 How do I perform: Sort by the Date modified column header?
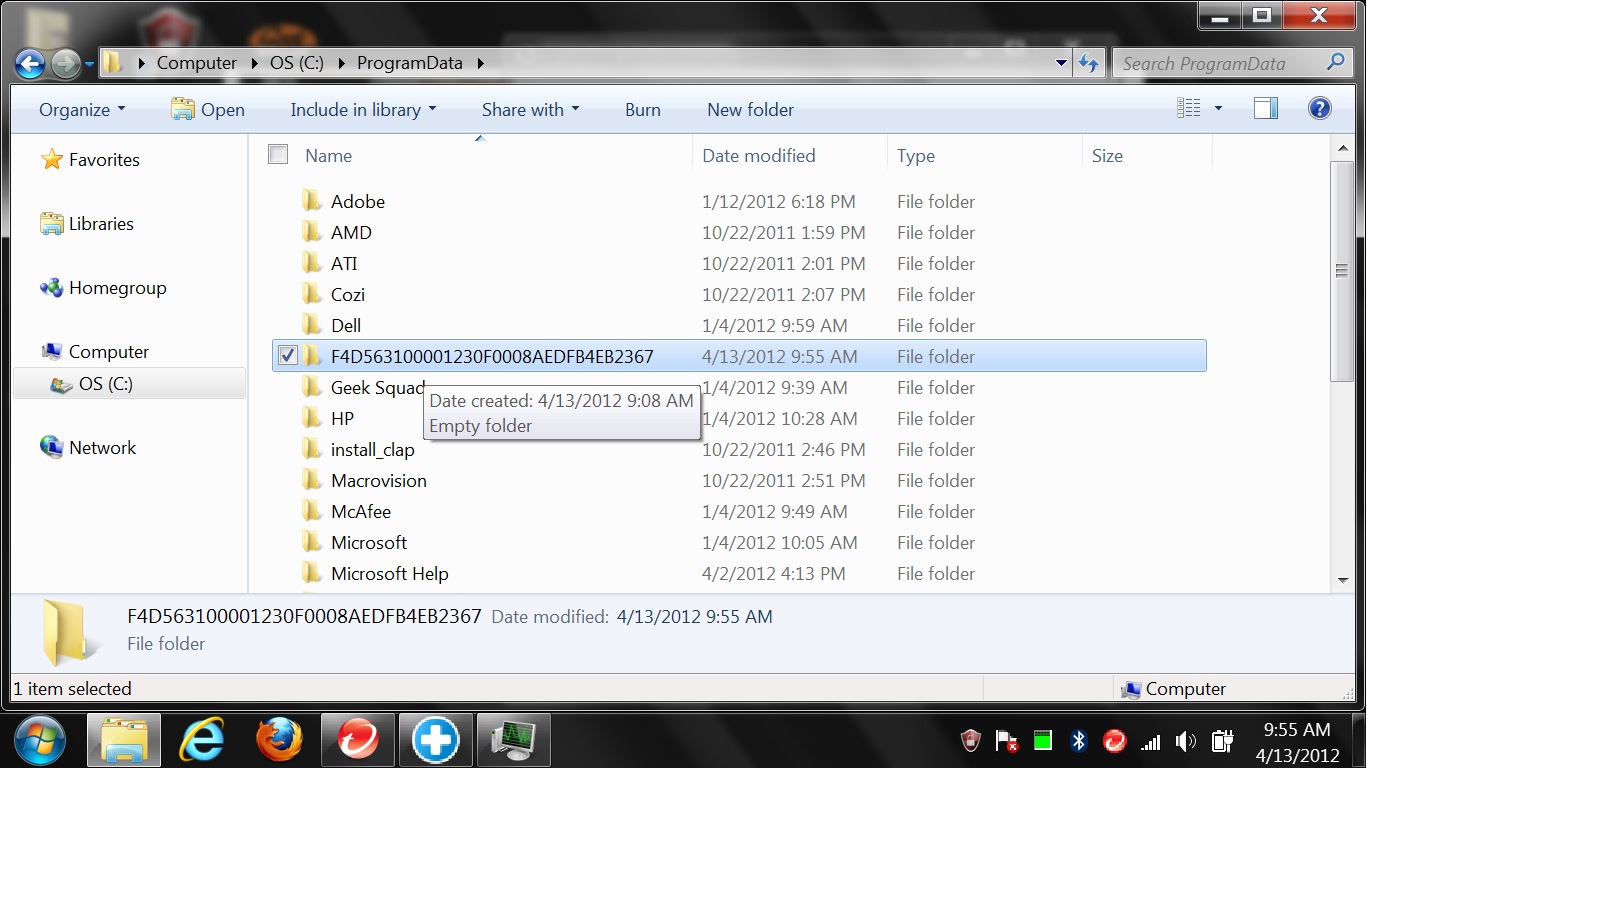[x=759, y=156]
